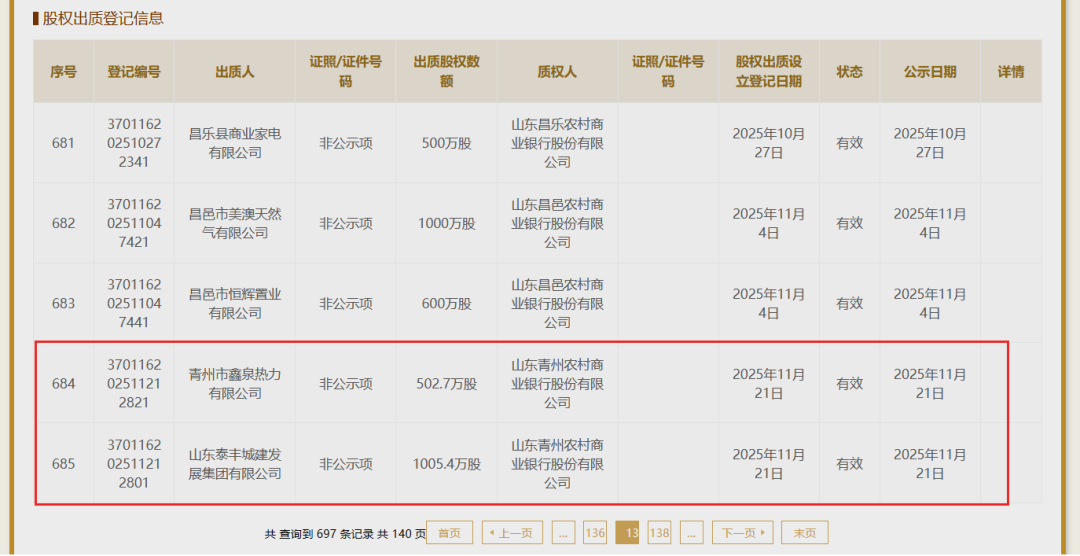
Task: Click the ellipsis after page 138
Action: (x=692, y=533)
